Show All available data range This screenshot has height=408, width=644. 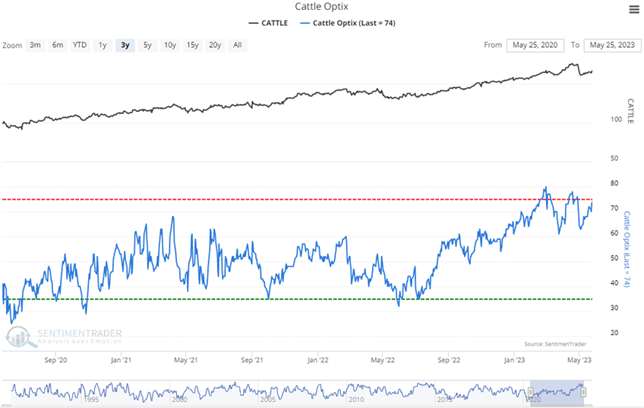pos(237,45)
